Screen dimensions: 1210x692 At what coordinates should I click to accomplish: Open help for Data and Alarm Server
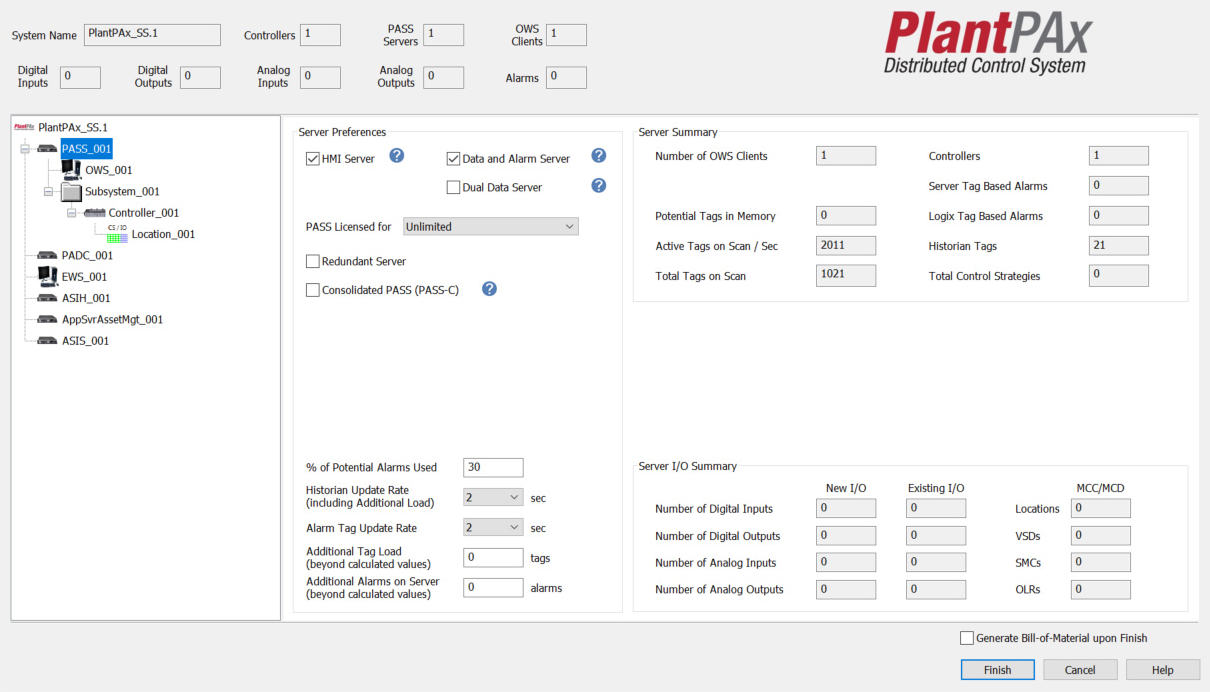[x=599, y=156]
